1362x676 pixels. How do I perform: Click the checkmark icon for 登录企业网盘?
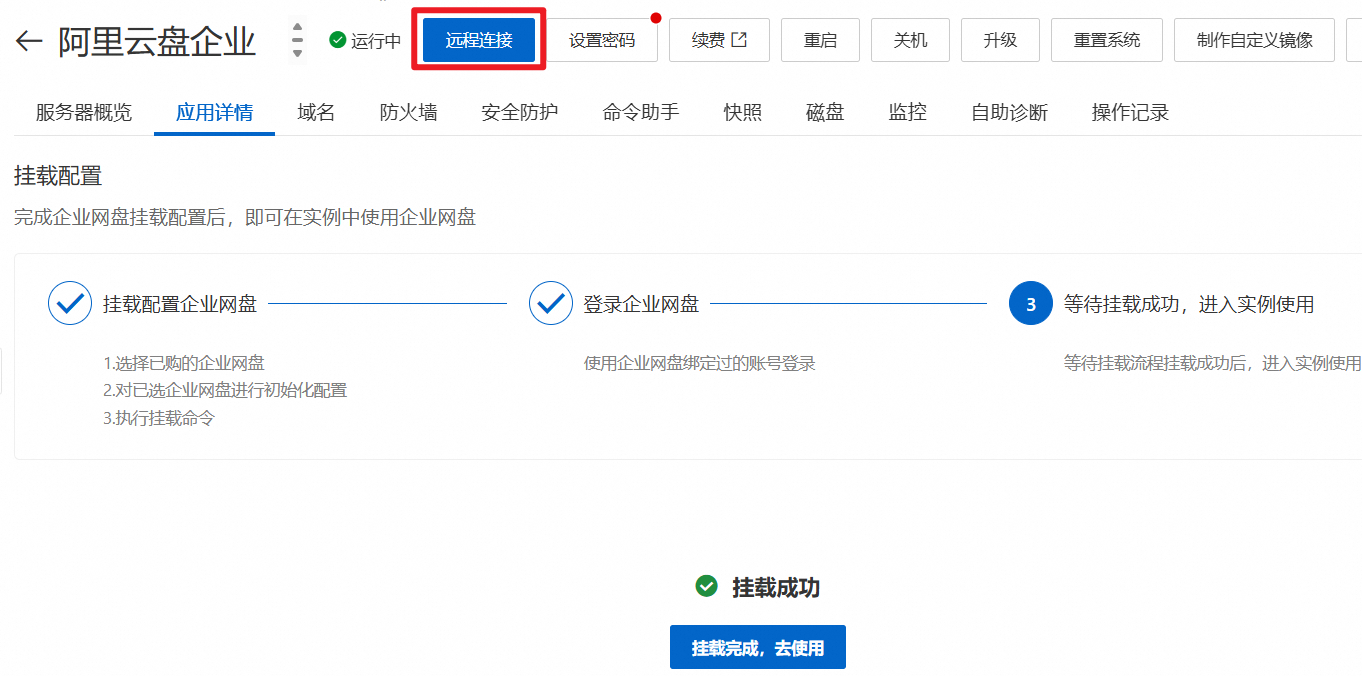[551, 303]
